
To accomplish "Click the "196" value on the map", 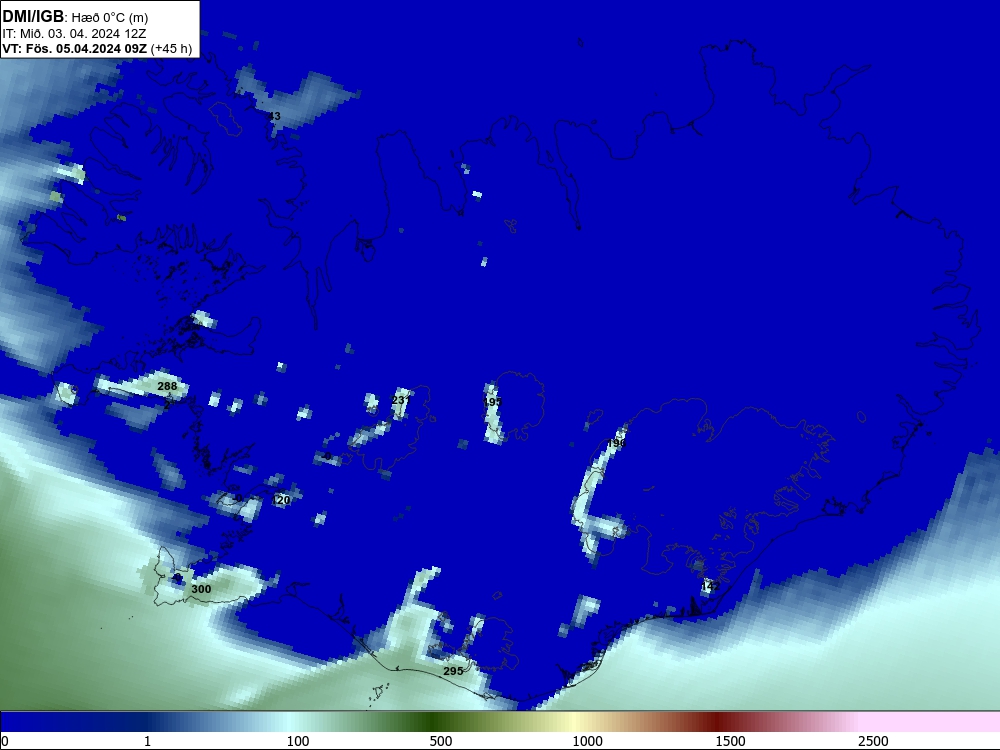I will point(617,443).
